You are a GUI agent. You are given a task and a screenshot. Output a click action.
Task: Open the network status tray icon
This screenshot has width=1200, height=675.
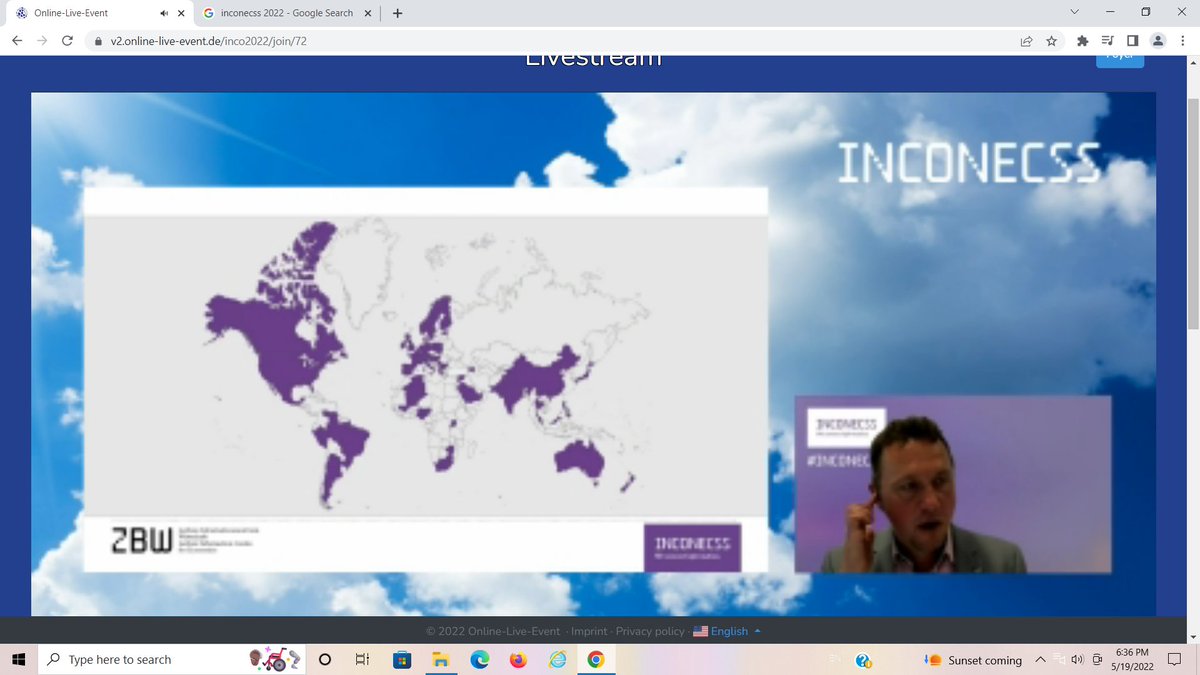pos(1059,660)
